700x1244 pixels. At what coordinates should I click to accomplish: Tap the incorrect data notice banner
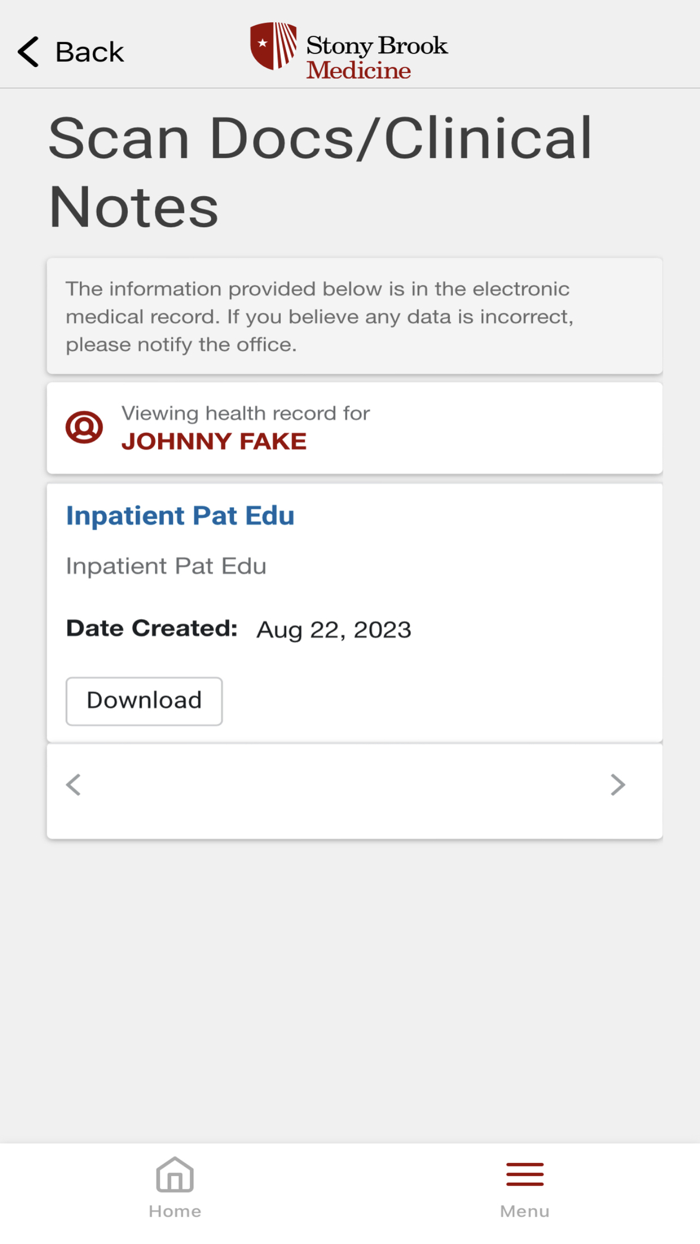tap(354, 315)
